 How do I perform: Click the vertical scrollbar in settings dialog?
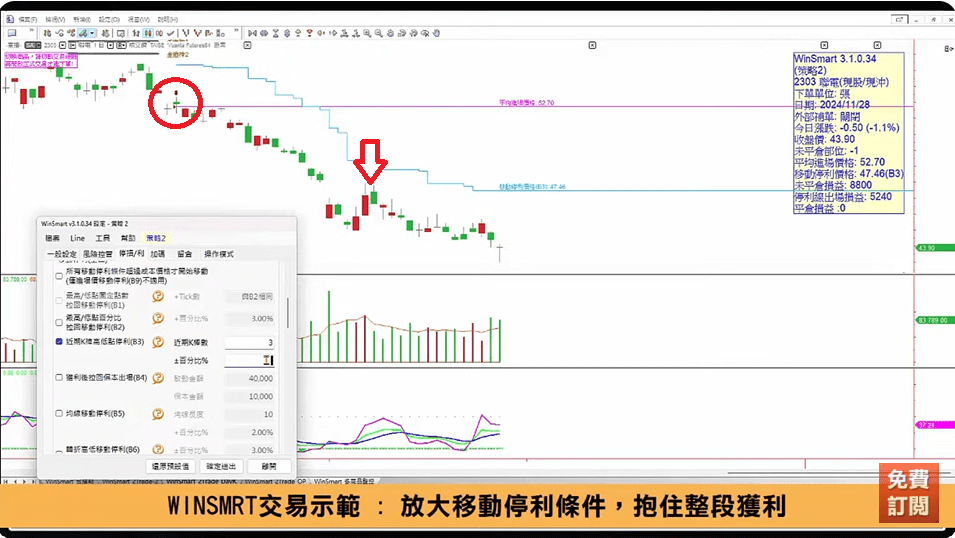[x=287, y=313]
